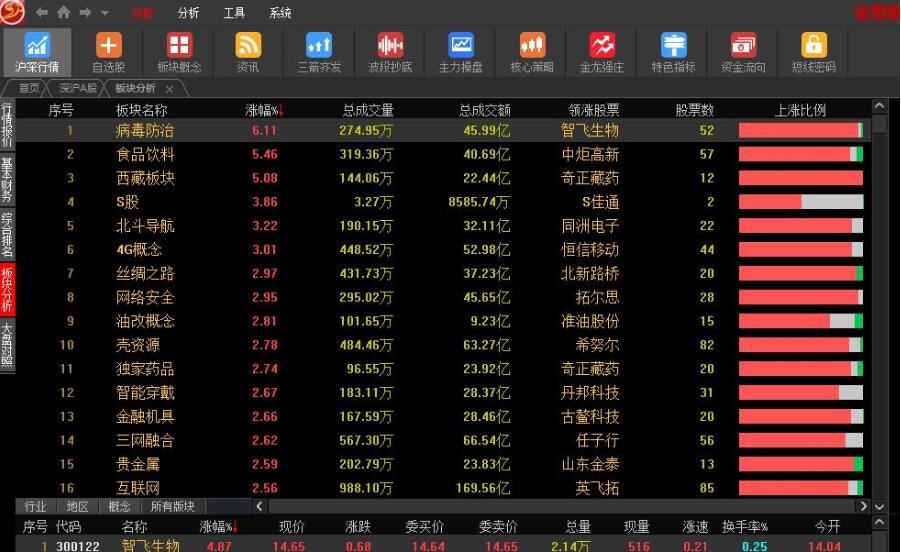The width and height of the screenshot is (901, 552).
Task: Open the 自选股 watchlist icon
Action: (x=108, y=52)
